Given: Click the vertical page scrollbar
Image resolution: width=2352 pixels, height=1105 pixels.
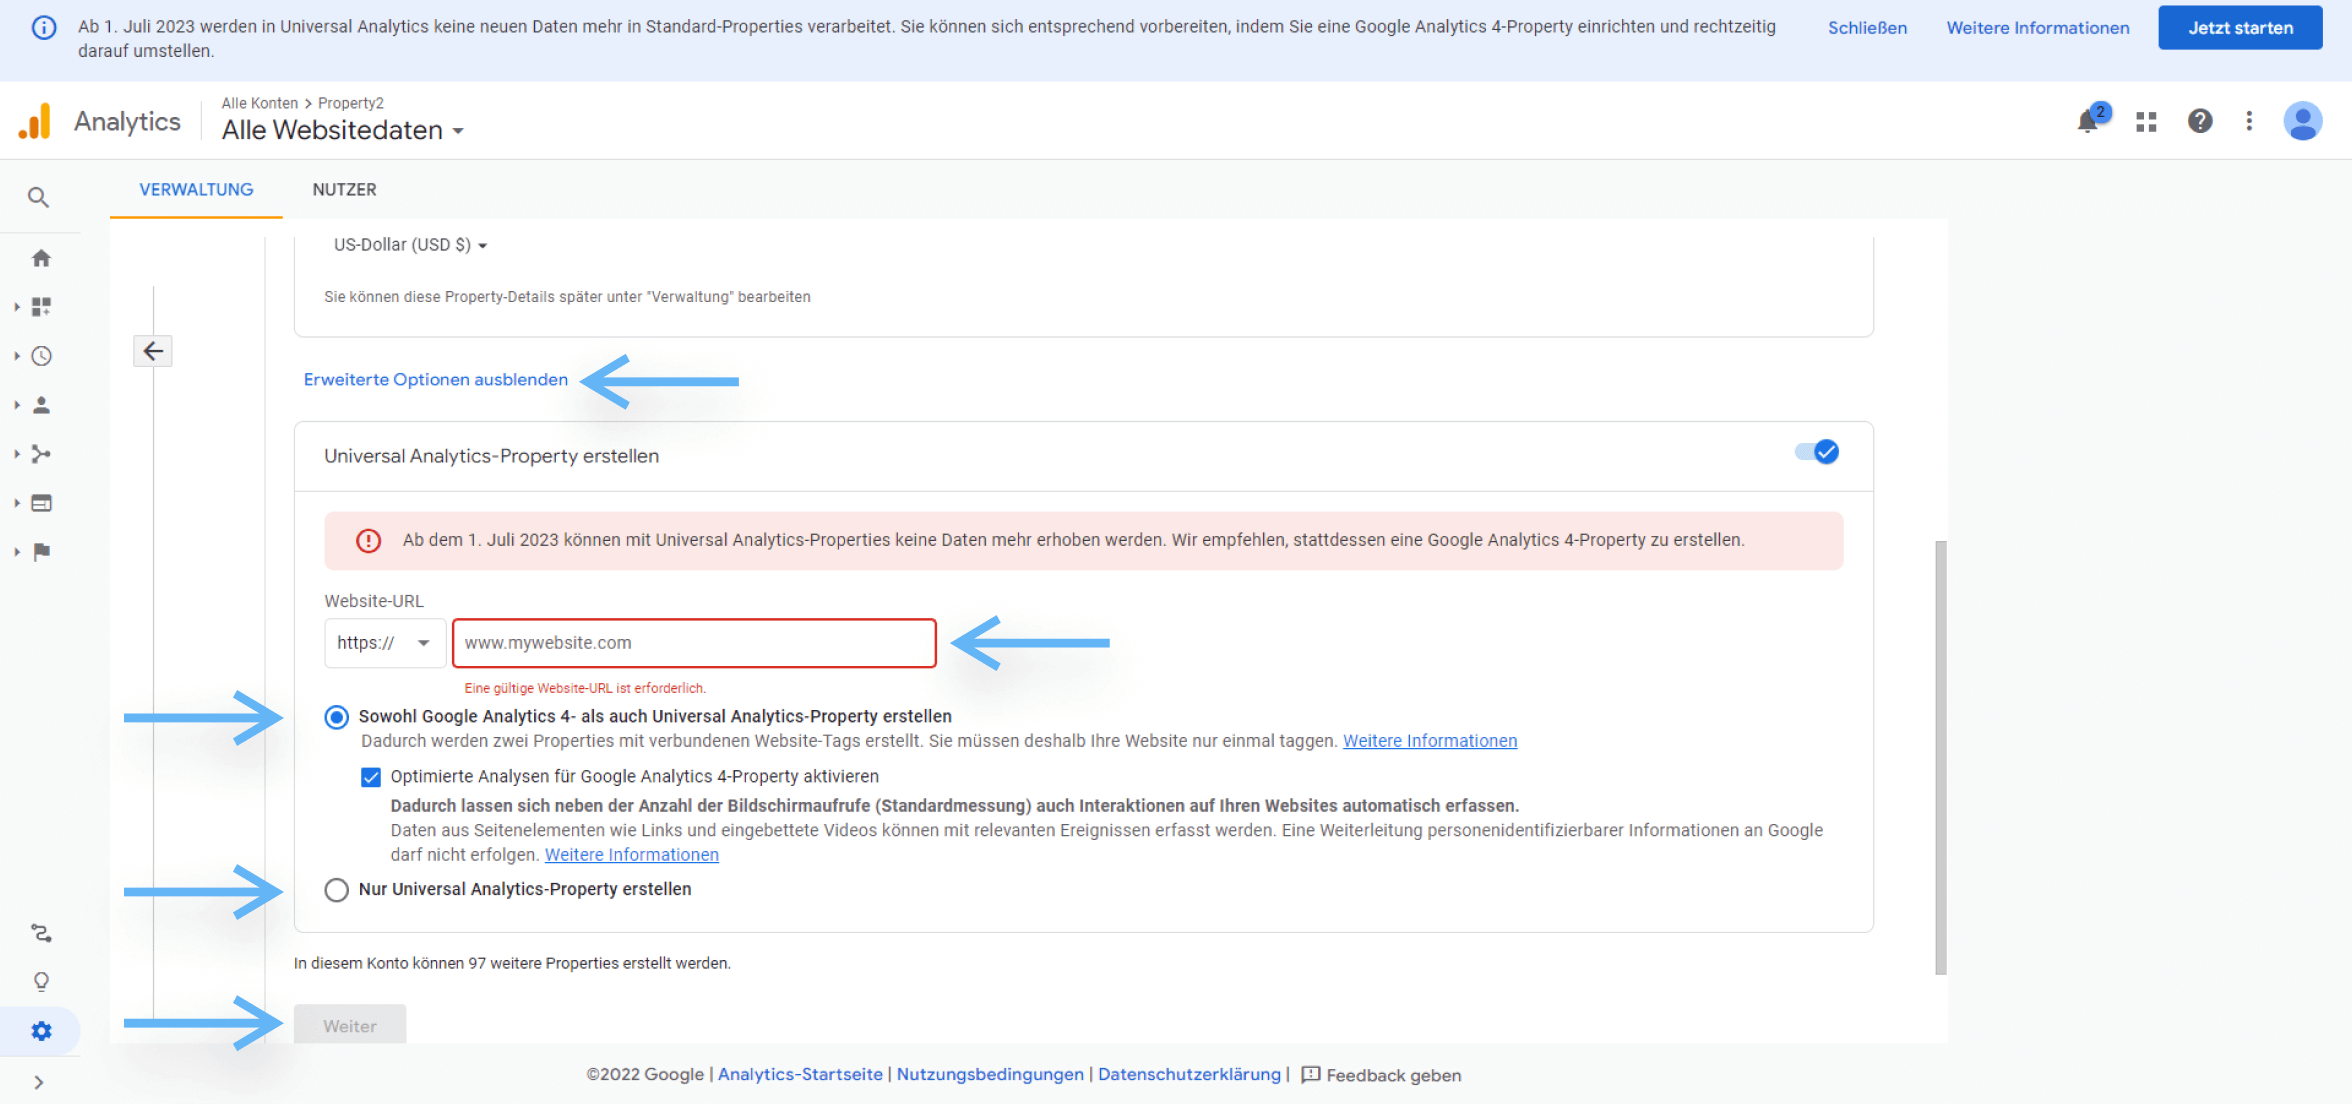Looking at the screenshot, I should click(1941, 757).
